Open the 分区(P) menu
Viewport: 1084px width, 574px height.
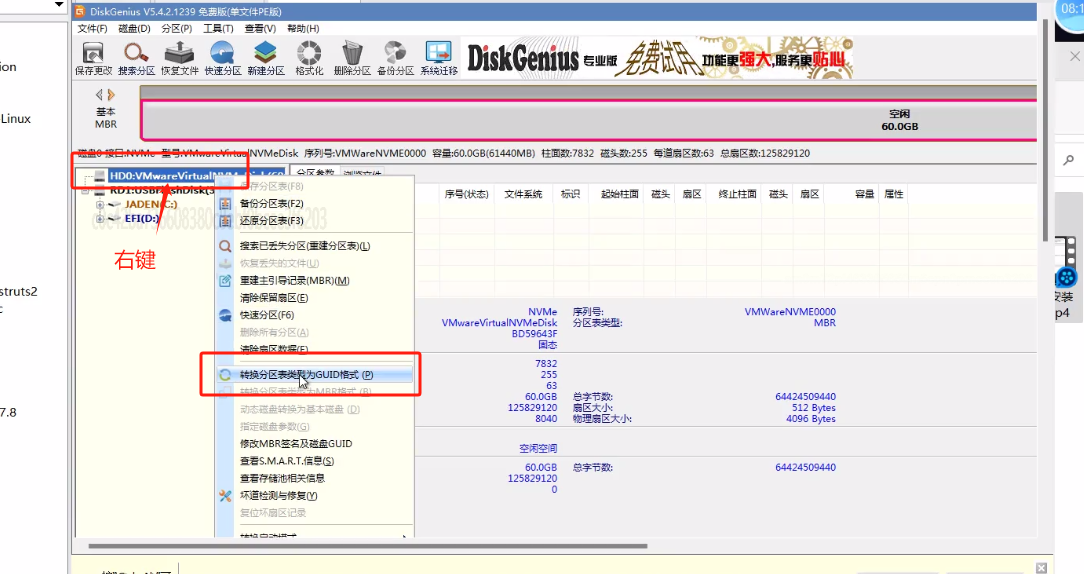176,28
